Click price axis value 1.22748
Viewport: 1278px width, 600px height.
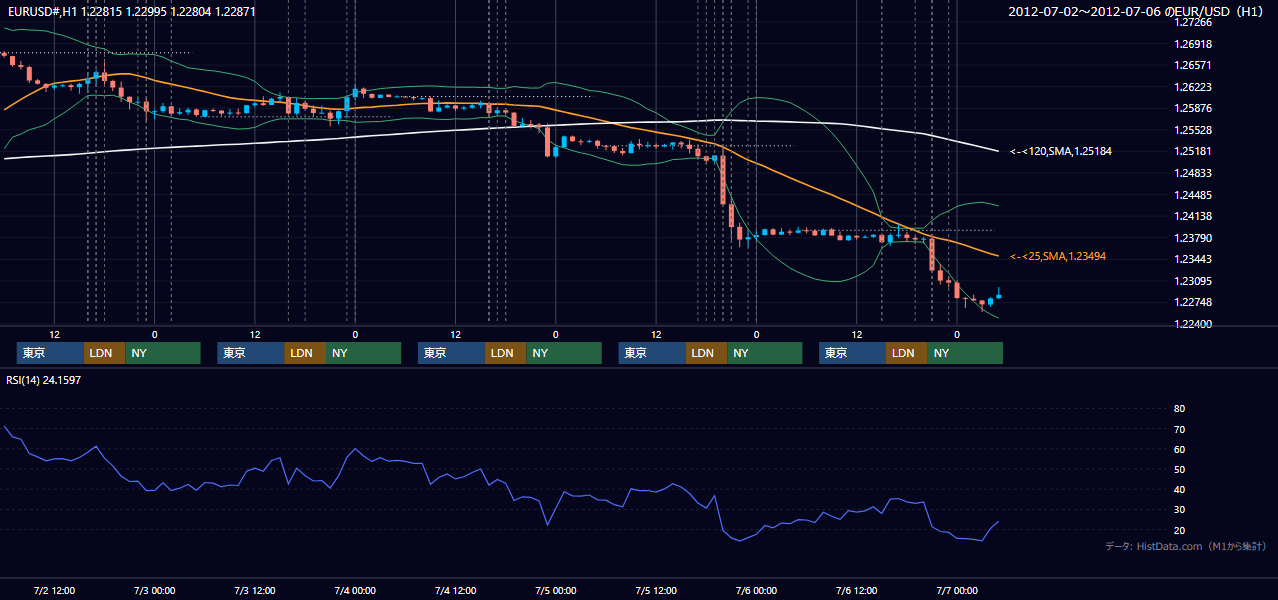(x=1193, y=303)
